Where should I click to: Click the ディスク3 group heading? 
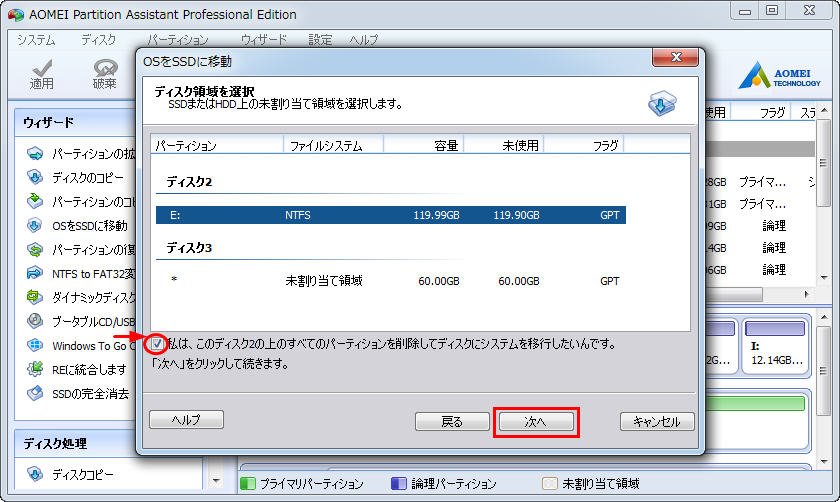point(189,248)
